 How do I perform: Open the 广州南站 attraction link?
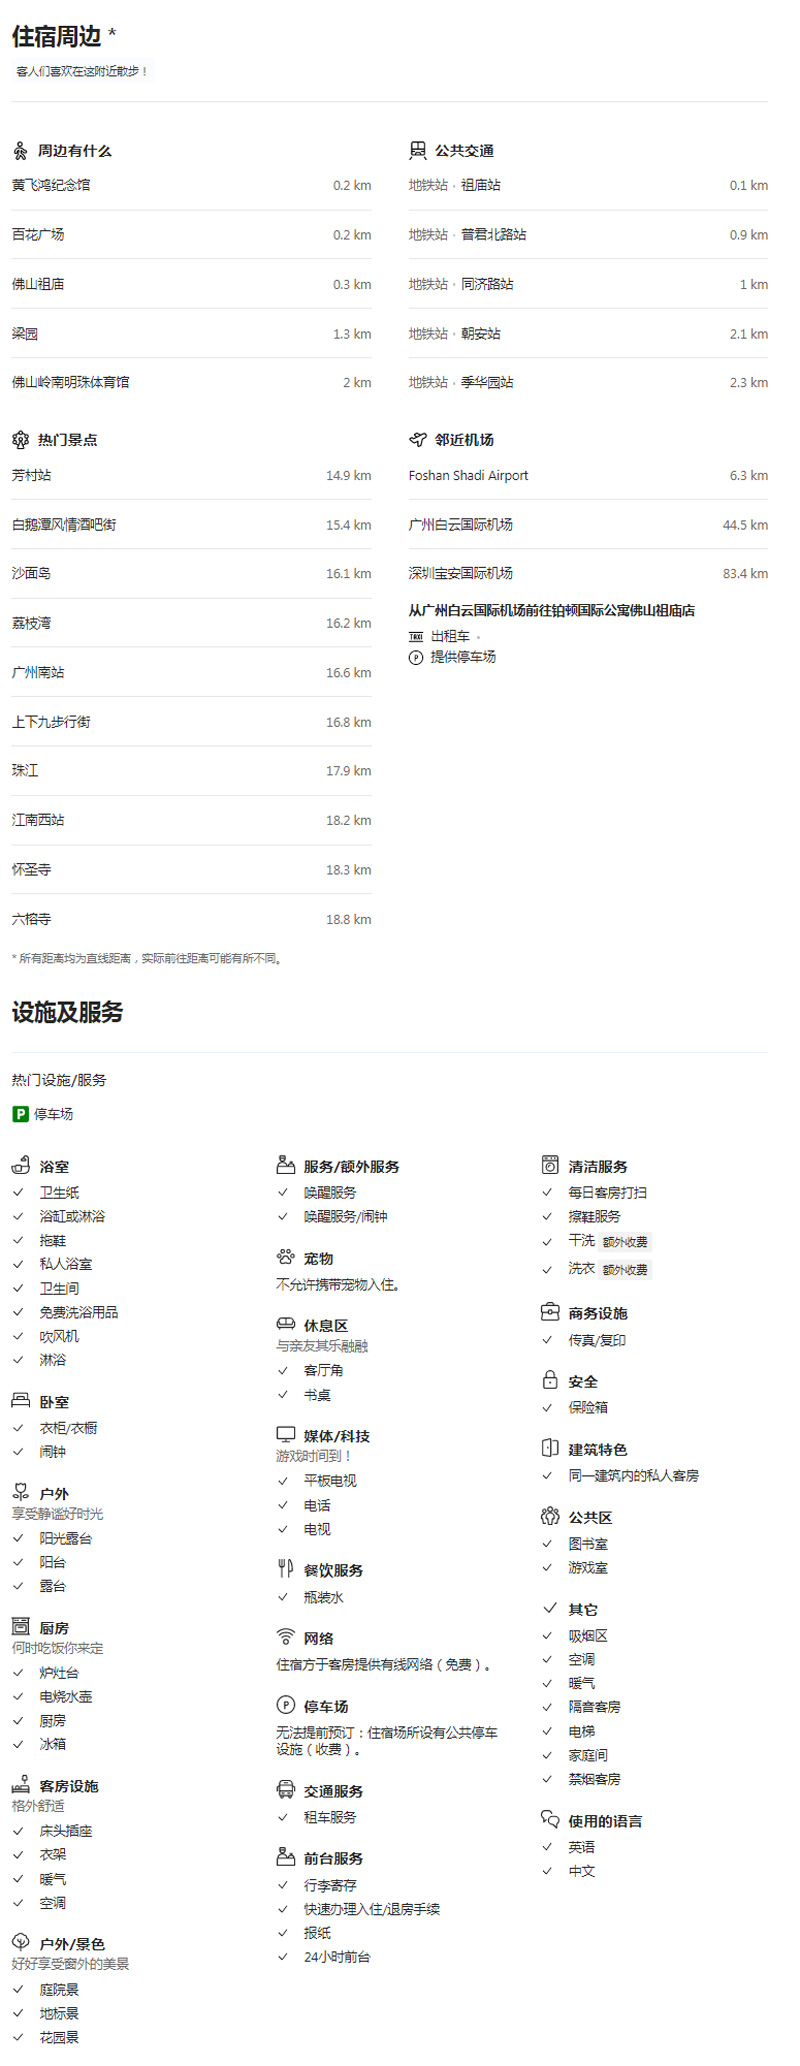click(38, 673)
